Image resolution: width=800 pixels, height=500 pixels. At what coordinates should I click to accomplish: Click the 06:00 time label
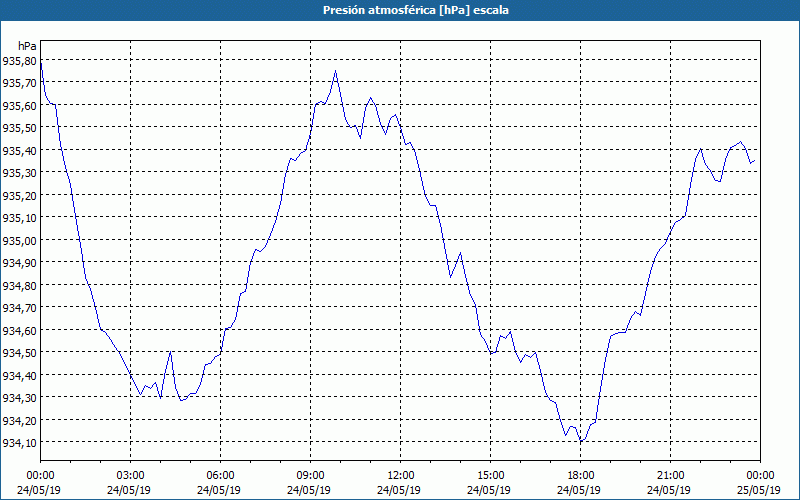(220, 476)
